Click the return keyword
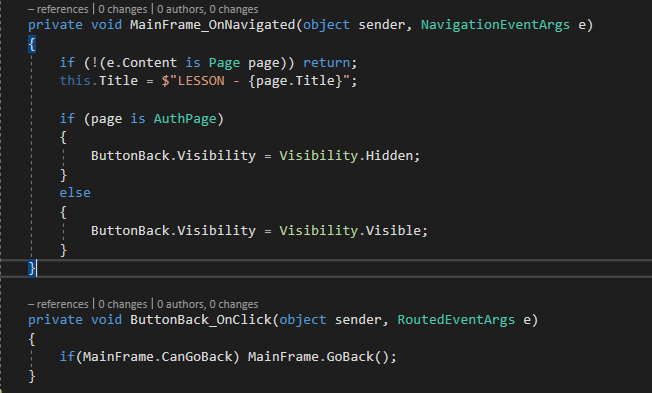652x393 pixels. pyautogui.click(x=326, y=63)
